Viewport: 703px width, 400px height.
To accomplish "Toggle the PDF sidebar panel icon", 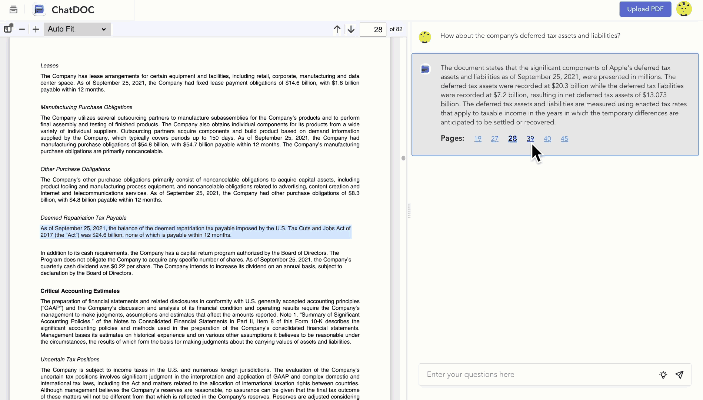I will [8, 29].
